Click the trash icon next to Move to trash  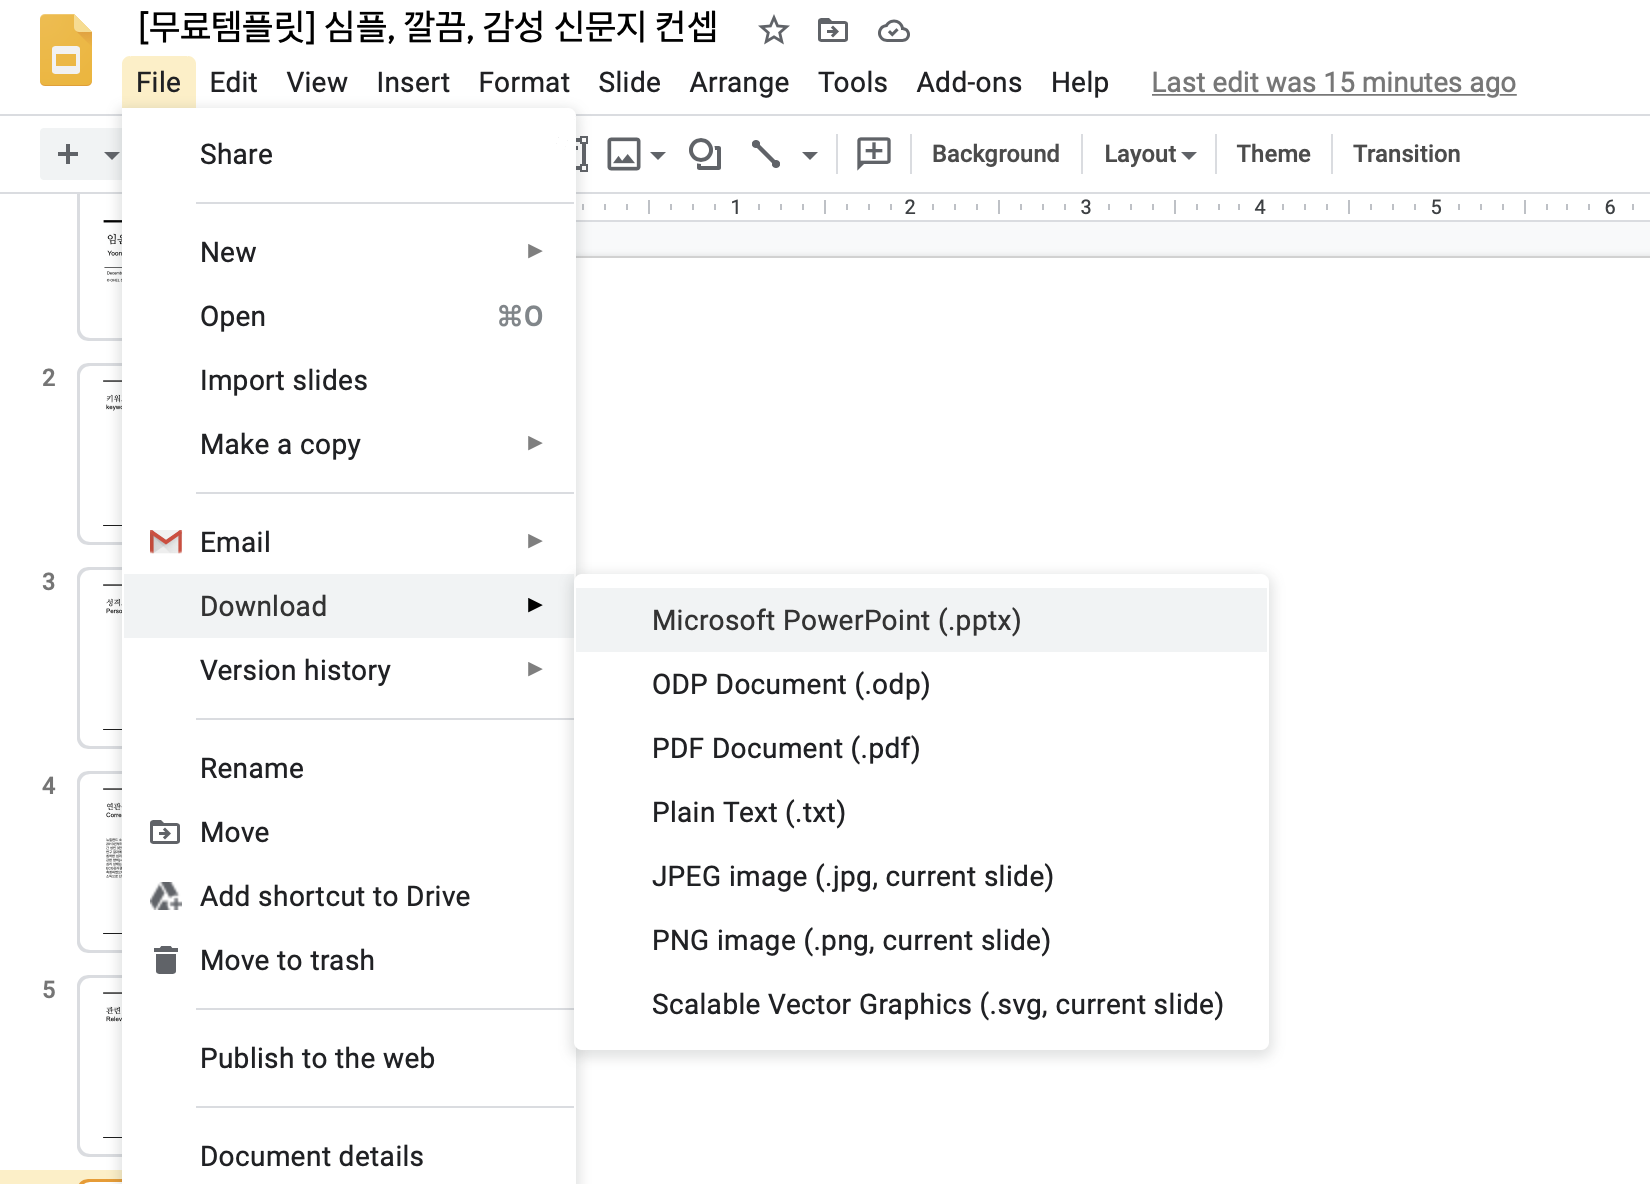(x=165, y=960)
